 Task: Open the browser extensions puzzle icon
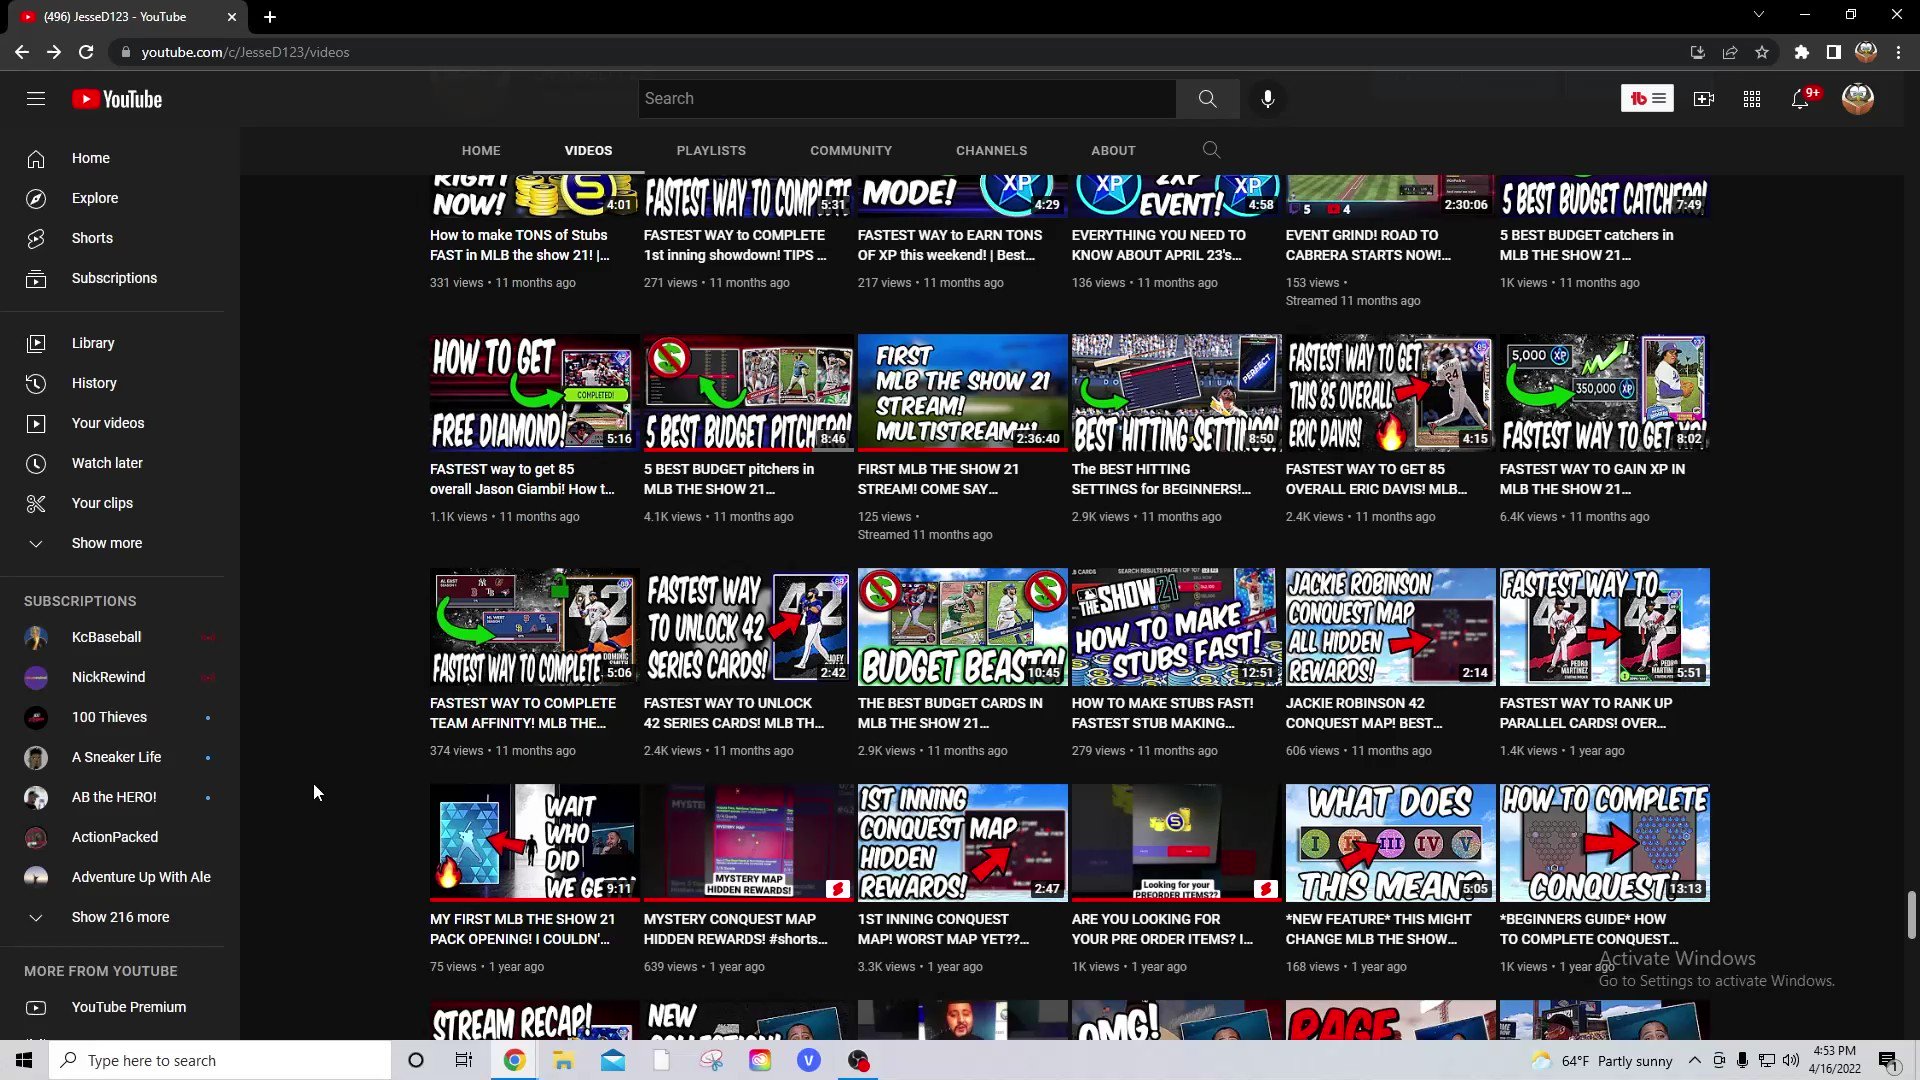pos(1801,52)
